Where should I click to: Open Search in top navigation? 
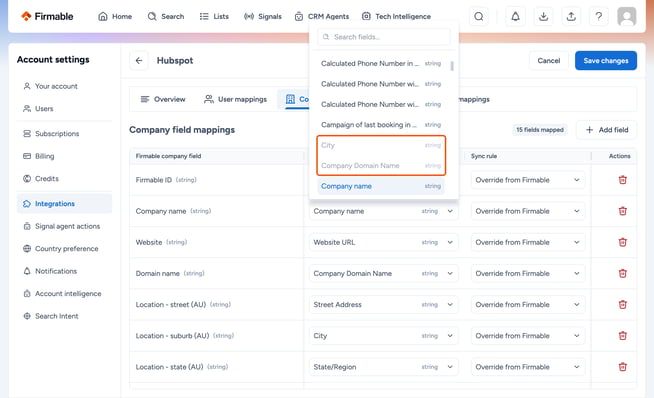[166, 16]
